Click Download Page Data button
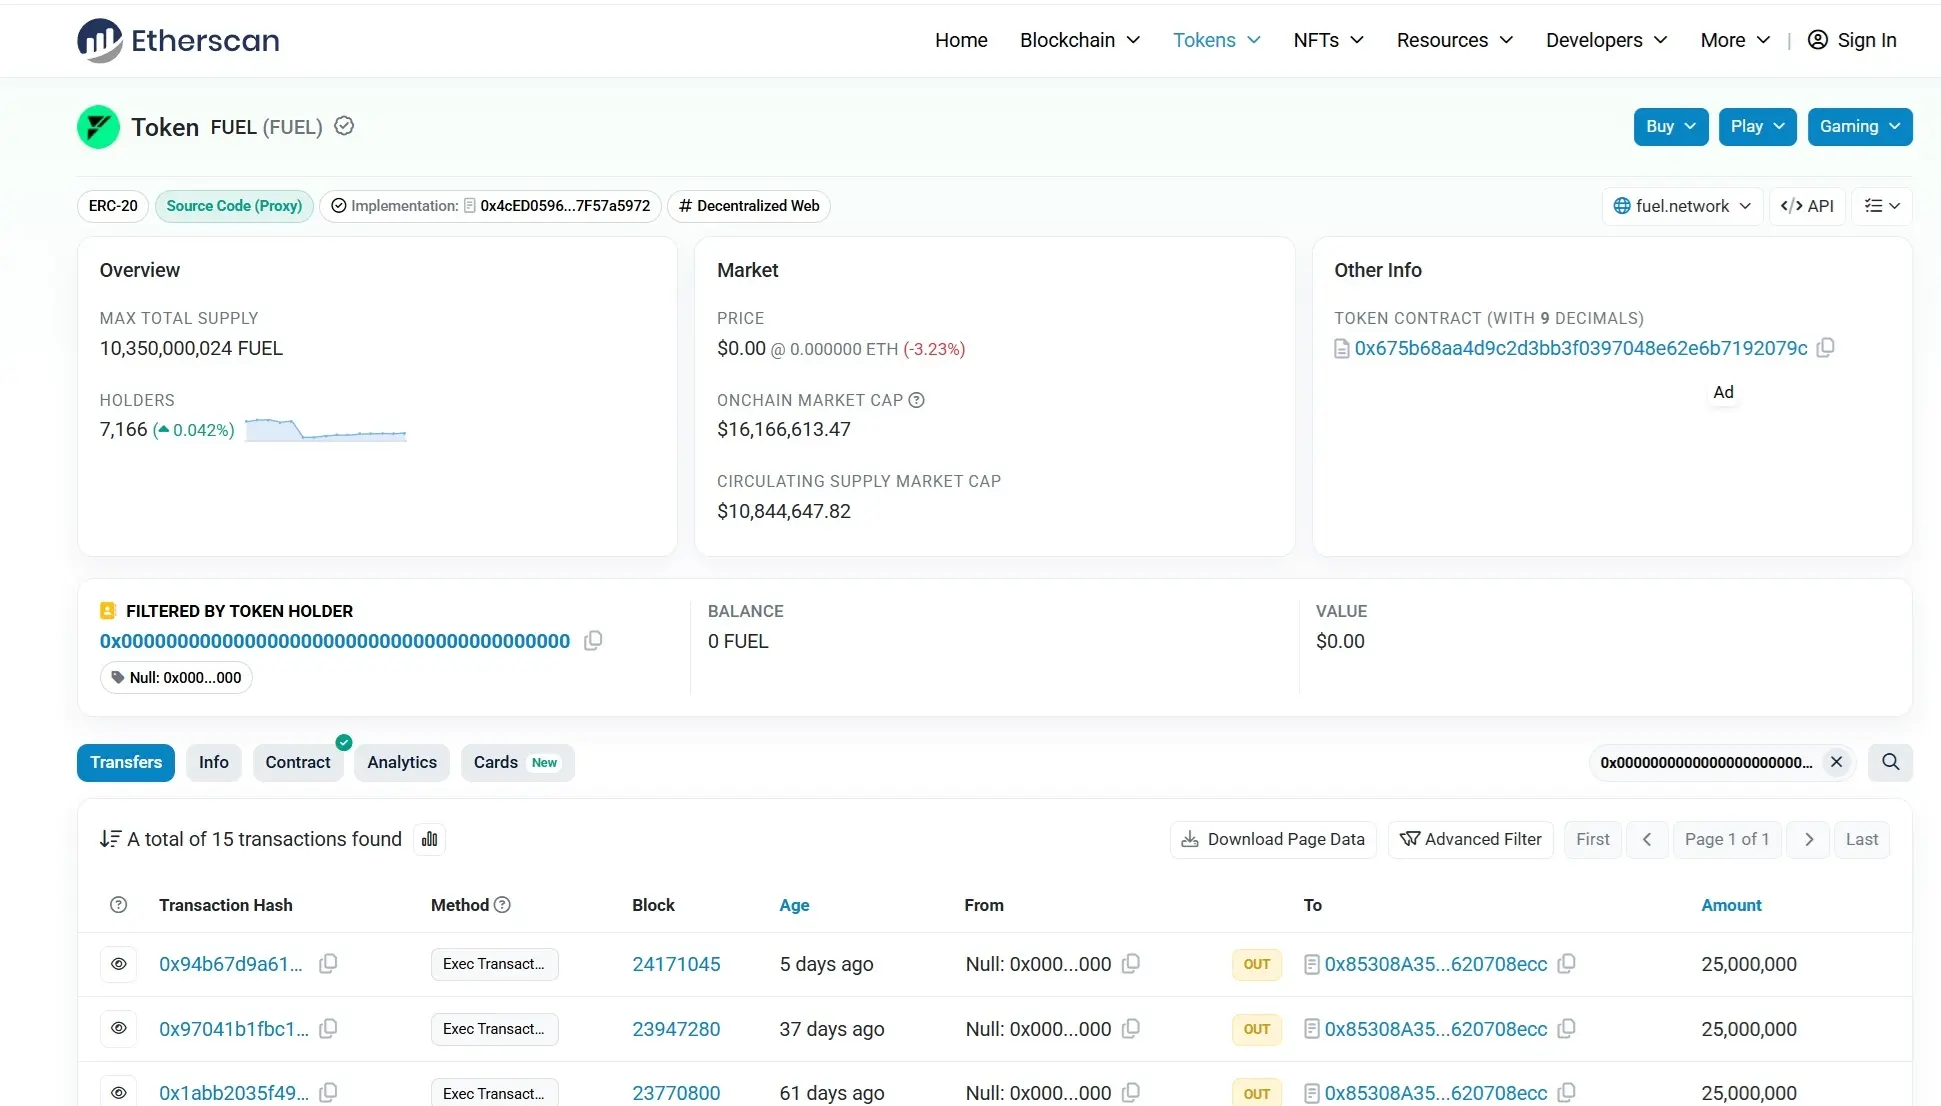 [1273, 839]
